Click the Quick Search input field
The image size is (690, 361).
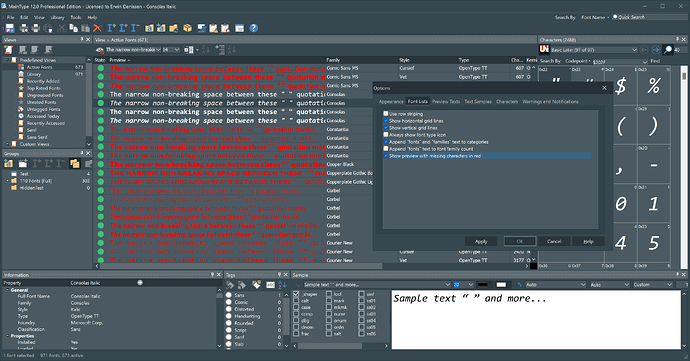tap(651, 17)
